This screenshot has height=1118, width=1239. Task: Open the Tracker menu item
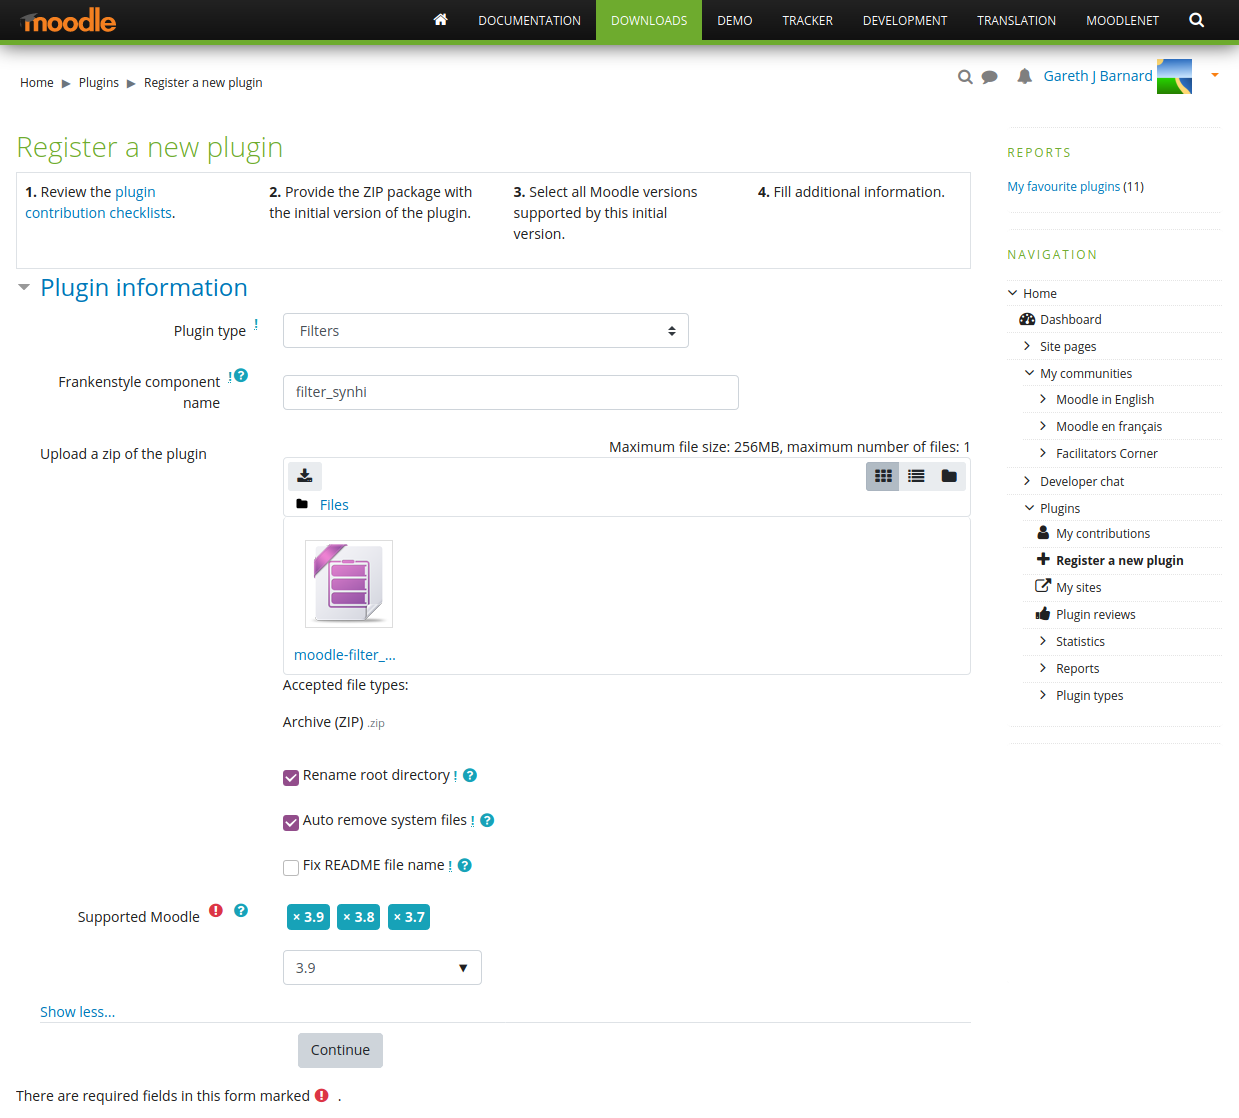pyautogui.click(x=808, y=20)
